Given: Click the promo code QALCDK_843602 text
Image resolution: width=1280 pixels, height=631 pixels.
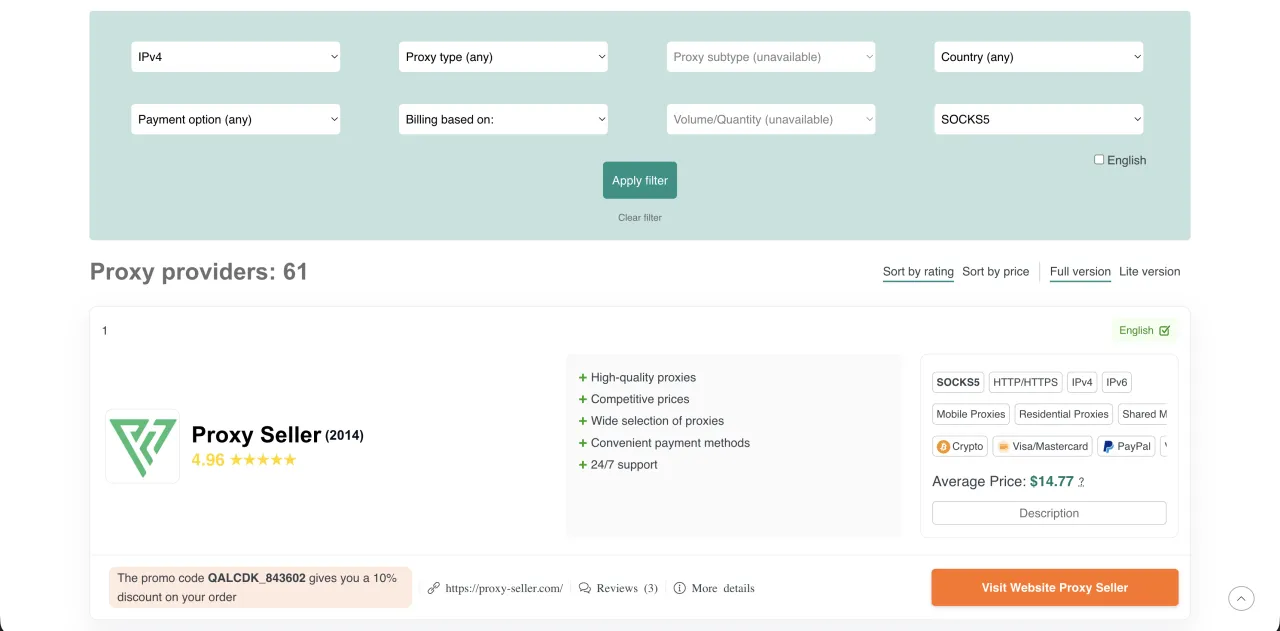Looking at the screenshot, I should click(x=256, y=578).
